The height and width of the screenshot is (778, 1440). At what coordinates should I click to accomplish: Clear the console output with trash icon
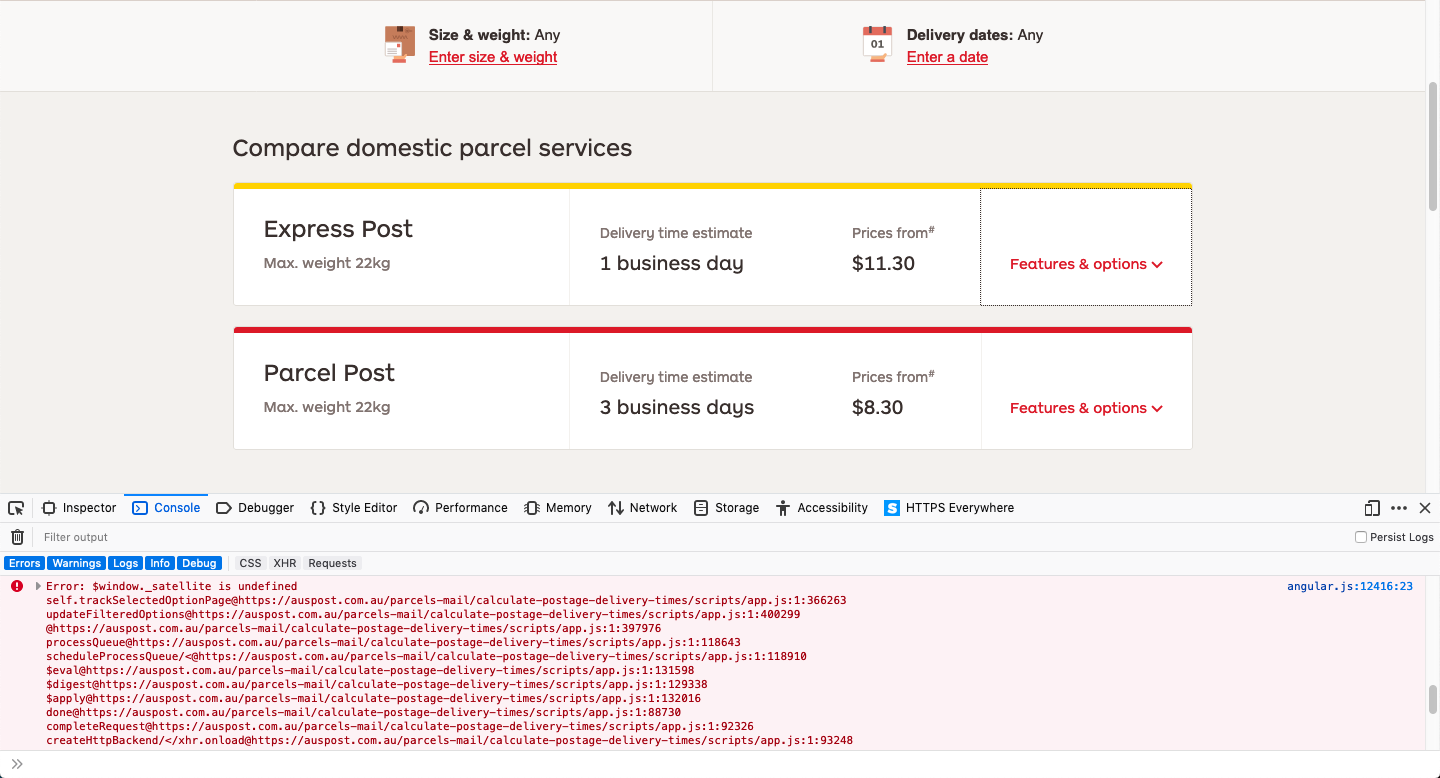(17, 537)
